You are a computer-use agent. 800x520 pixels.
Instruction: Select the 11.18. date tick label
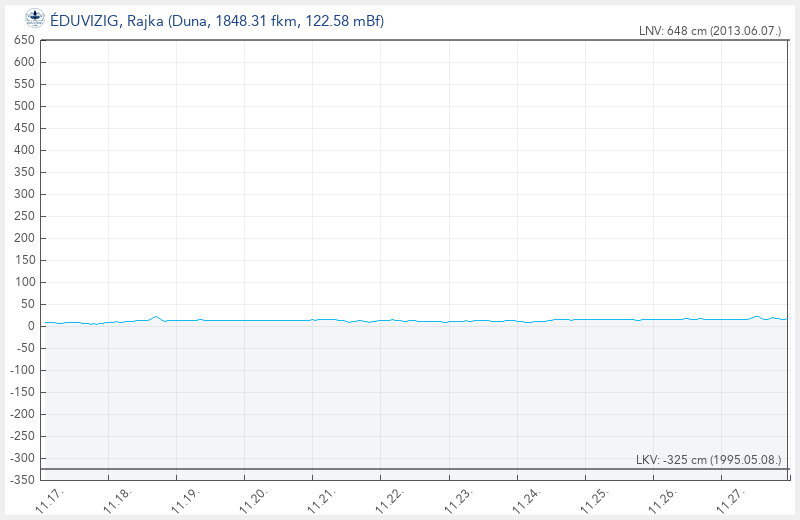pos(118,500)
